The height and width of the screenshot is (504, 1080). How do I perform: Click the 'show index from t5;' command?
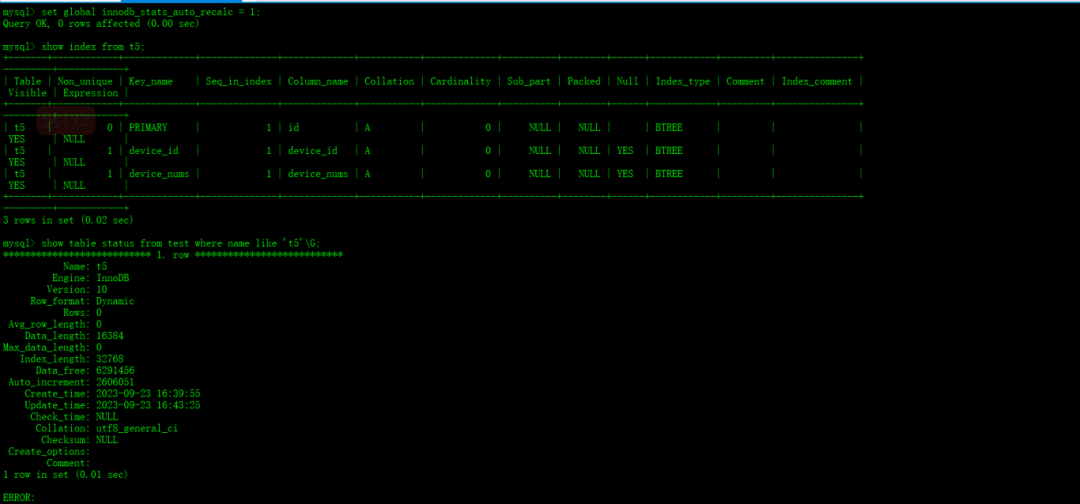93,47
